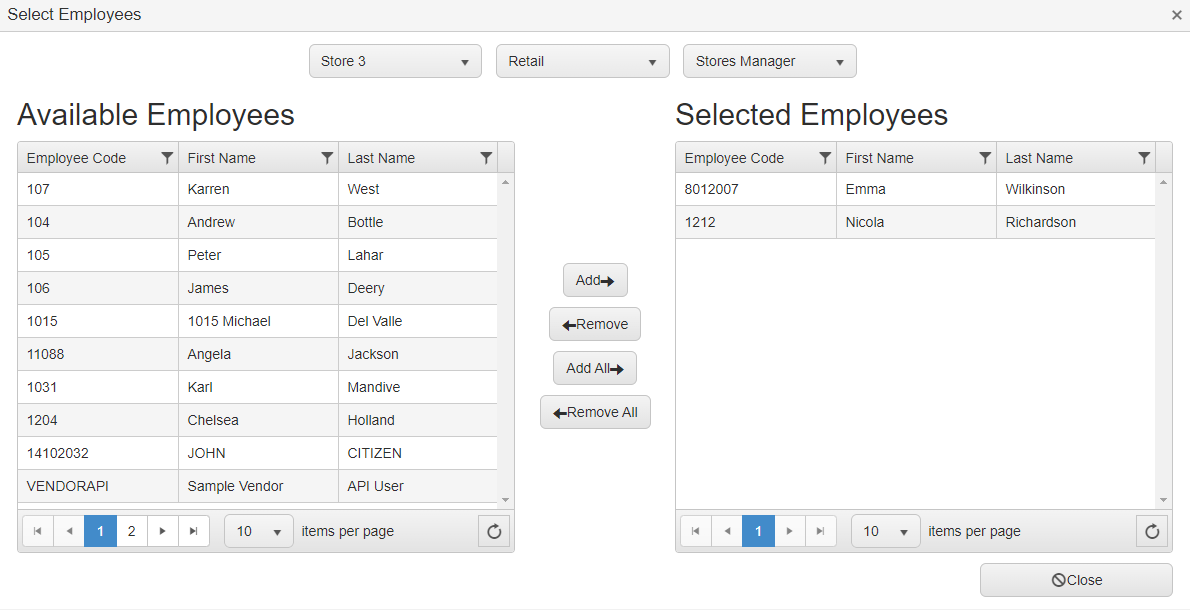Open Last Name filter in Available Employees

click(x=486, y=158)
